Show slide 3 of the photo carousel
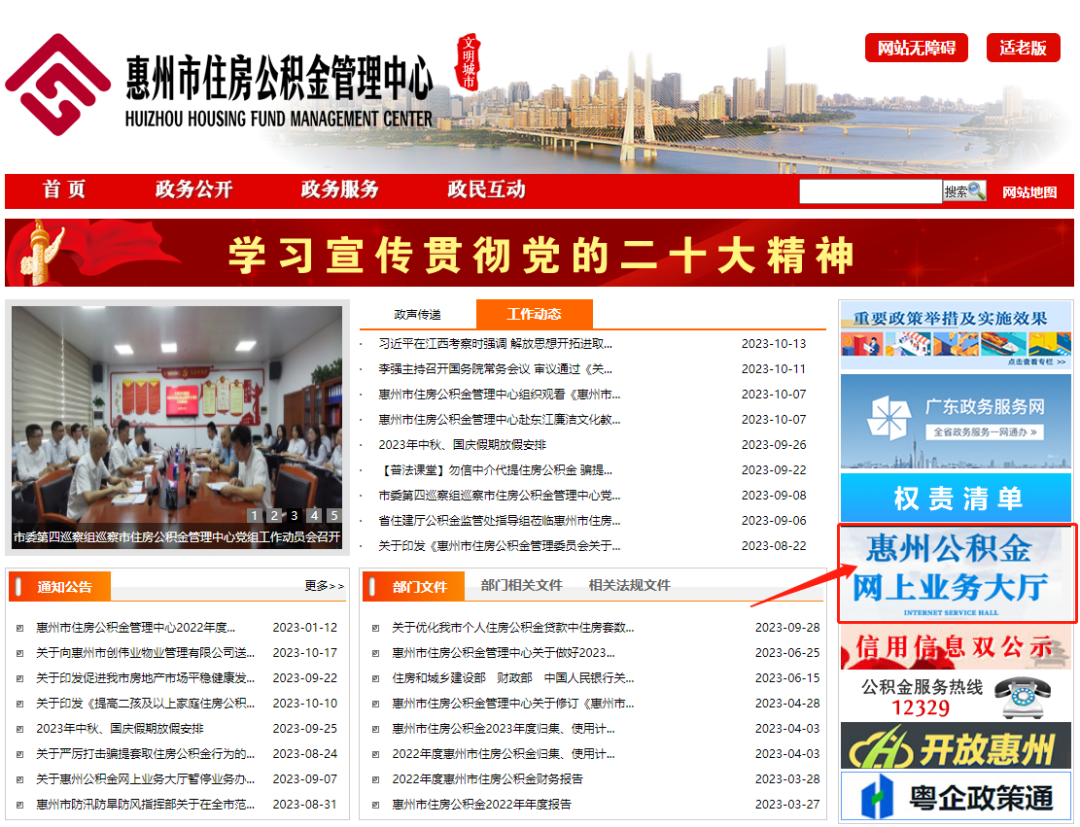Screen dimensions: 1080x827 (294, 515)
